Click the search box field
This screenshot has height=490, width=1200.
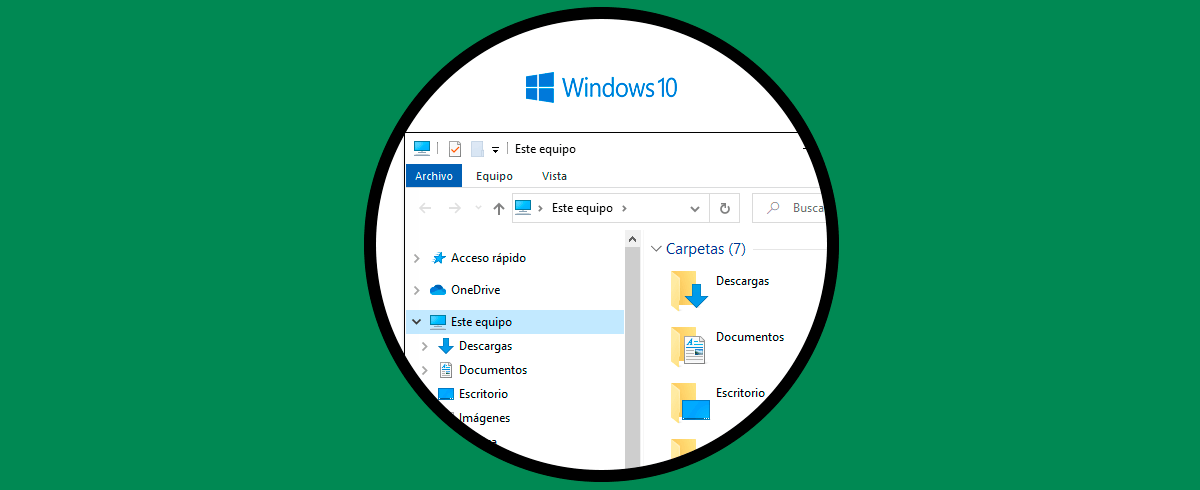790,208
